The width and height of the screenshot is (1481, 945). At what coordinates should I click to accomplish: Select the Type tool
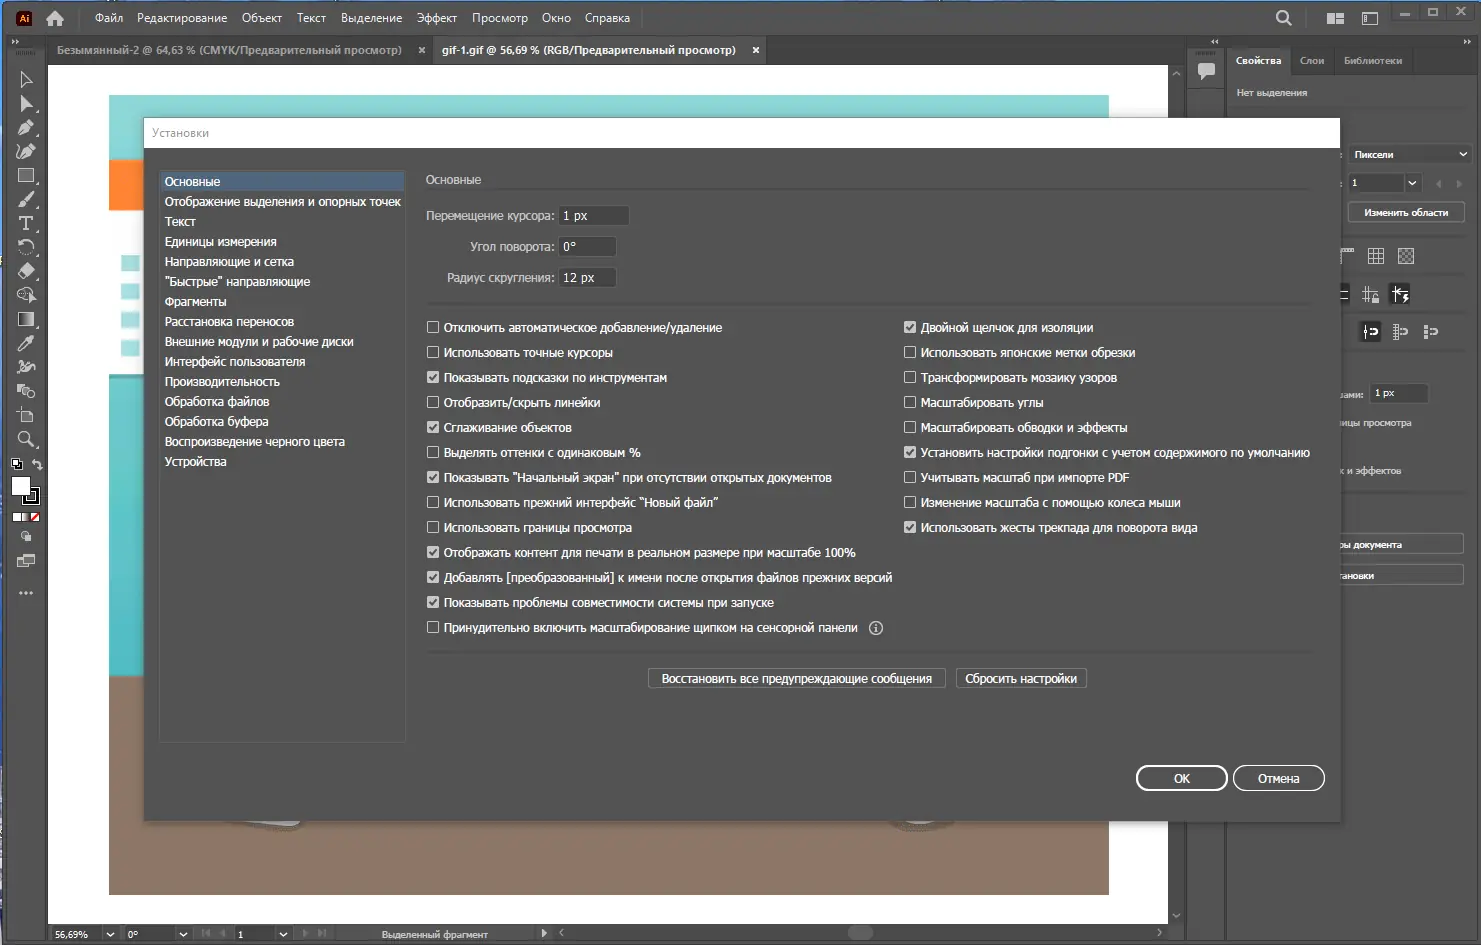coord(26,223)
